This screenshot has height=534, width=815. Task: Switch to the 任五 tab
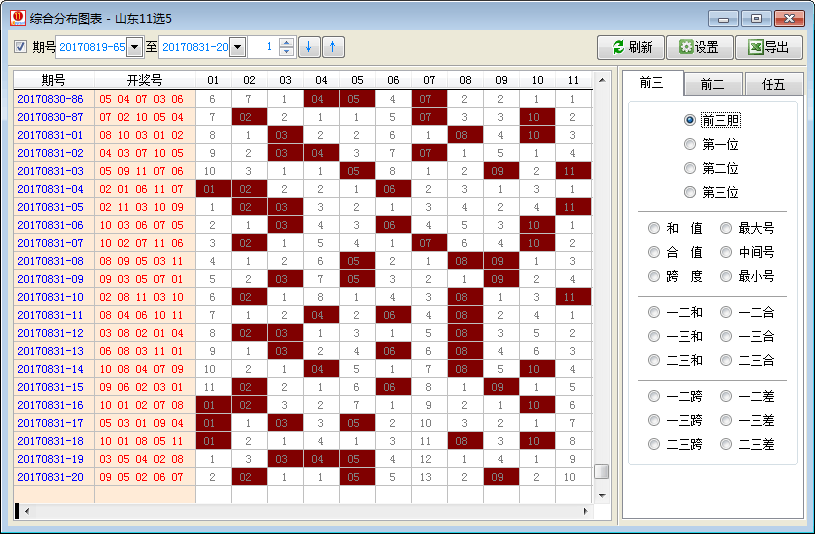click(x=773, y=85)
